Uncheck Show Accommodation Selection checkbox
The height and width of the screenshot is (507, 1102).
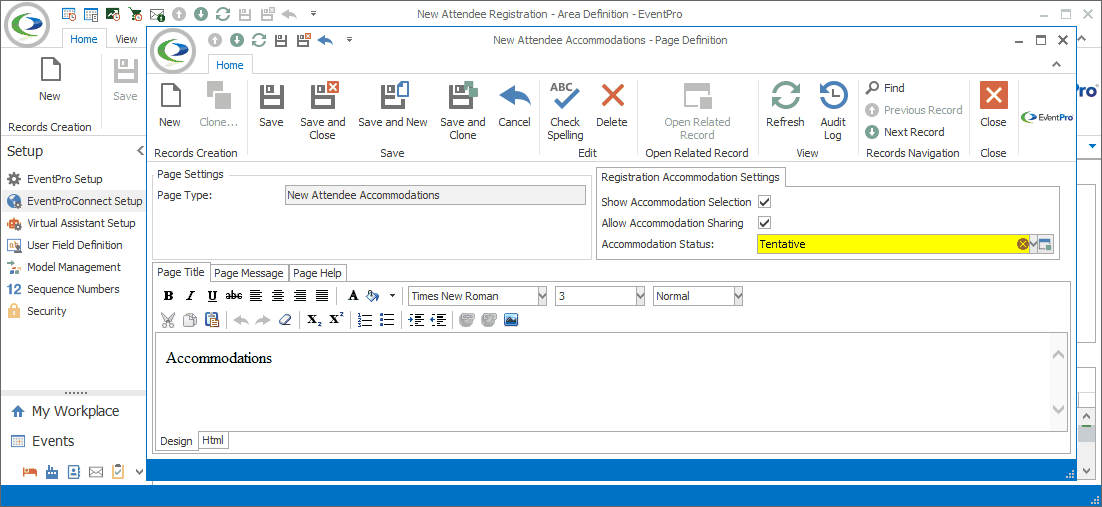(765, 202)
